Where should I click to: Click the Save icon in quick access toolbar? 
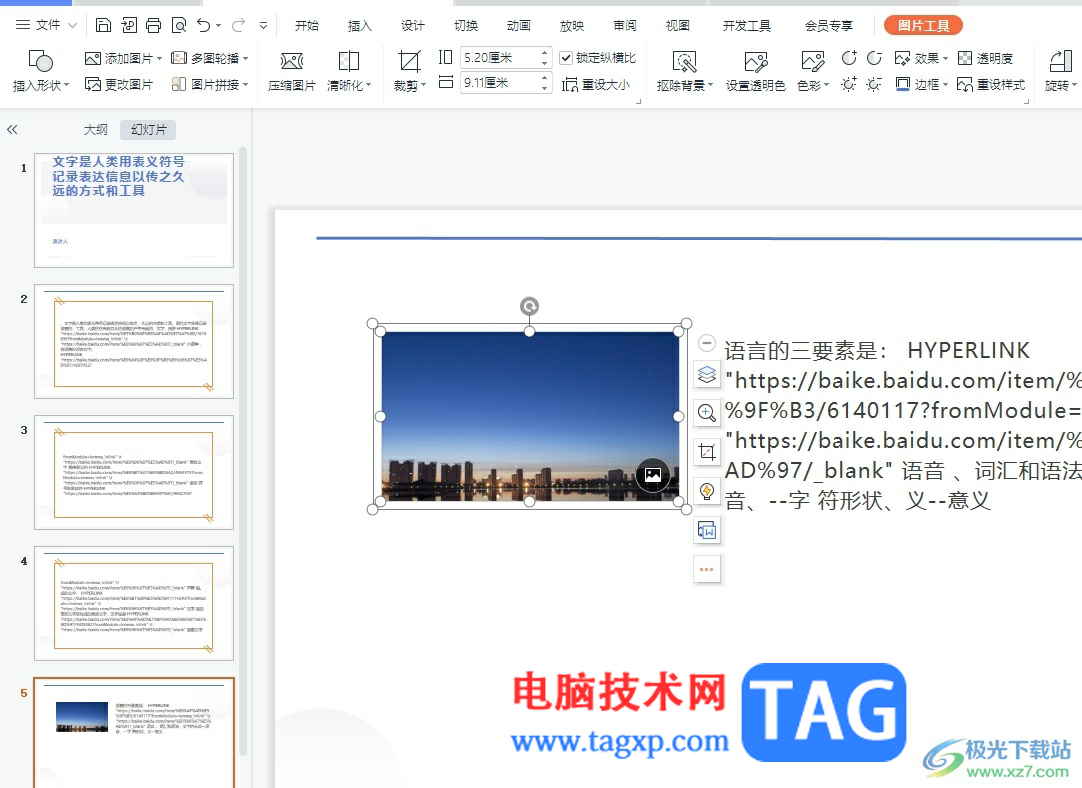104,26
